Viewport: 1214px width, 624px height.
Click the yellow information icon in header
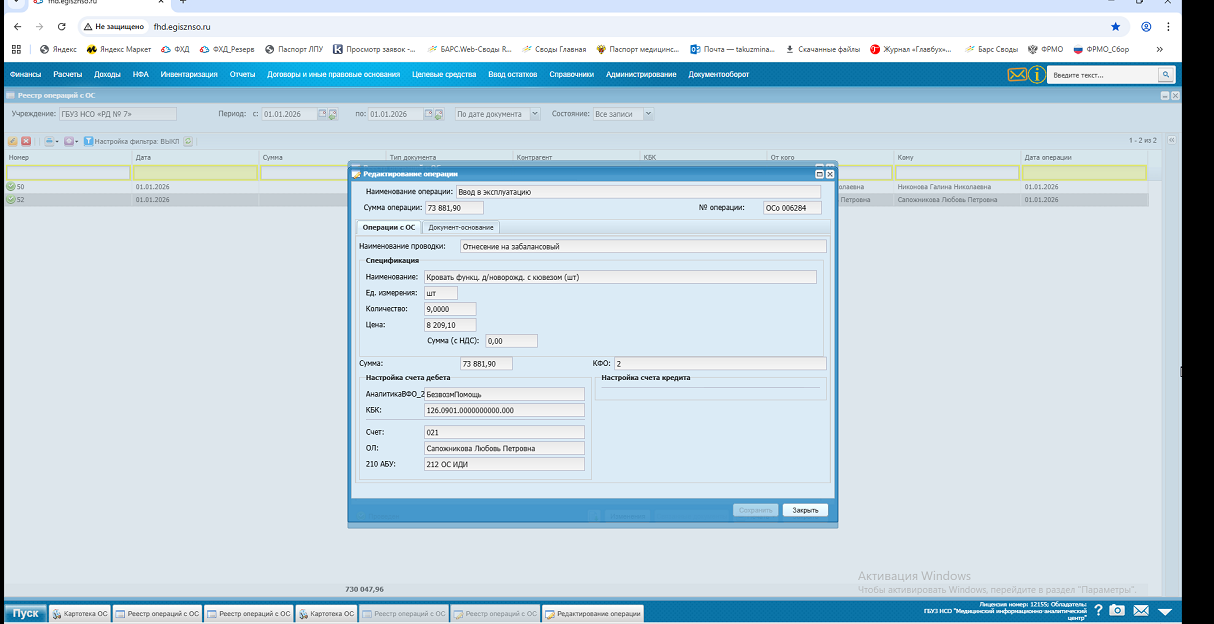(x=1037, y=74)
